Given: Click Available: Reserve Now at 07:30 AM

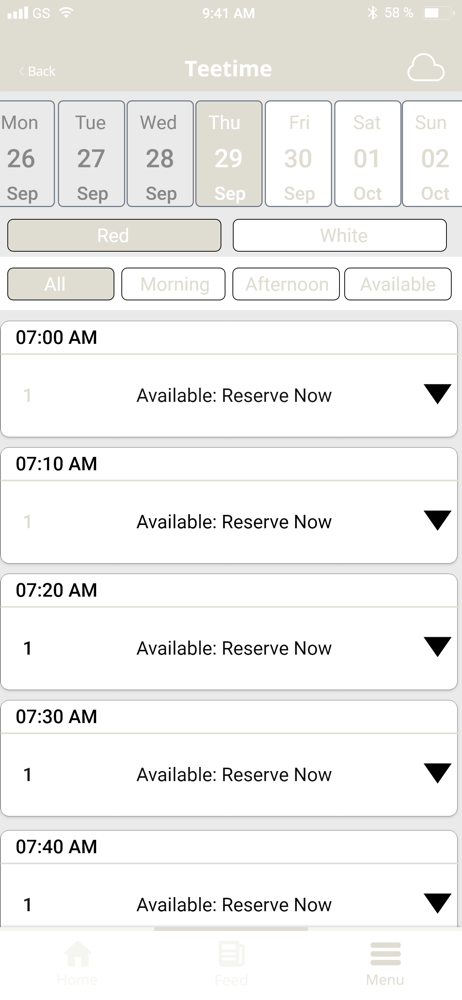Looking at the screenshot, I should [234, 774].
